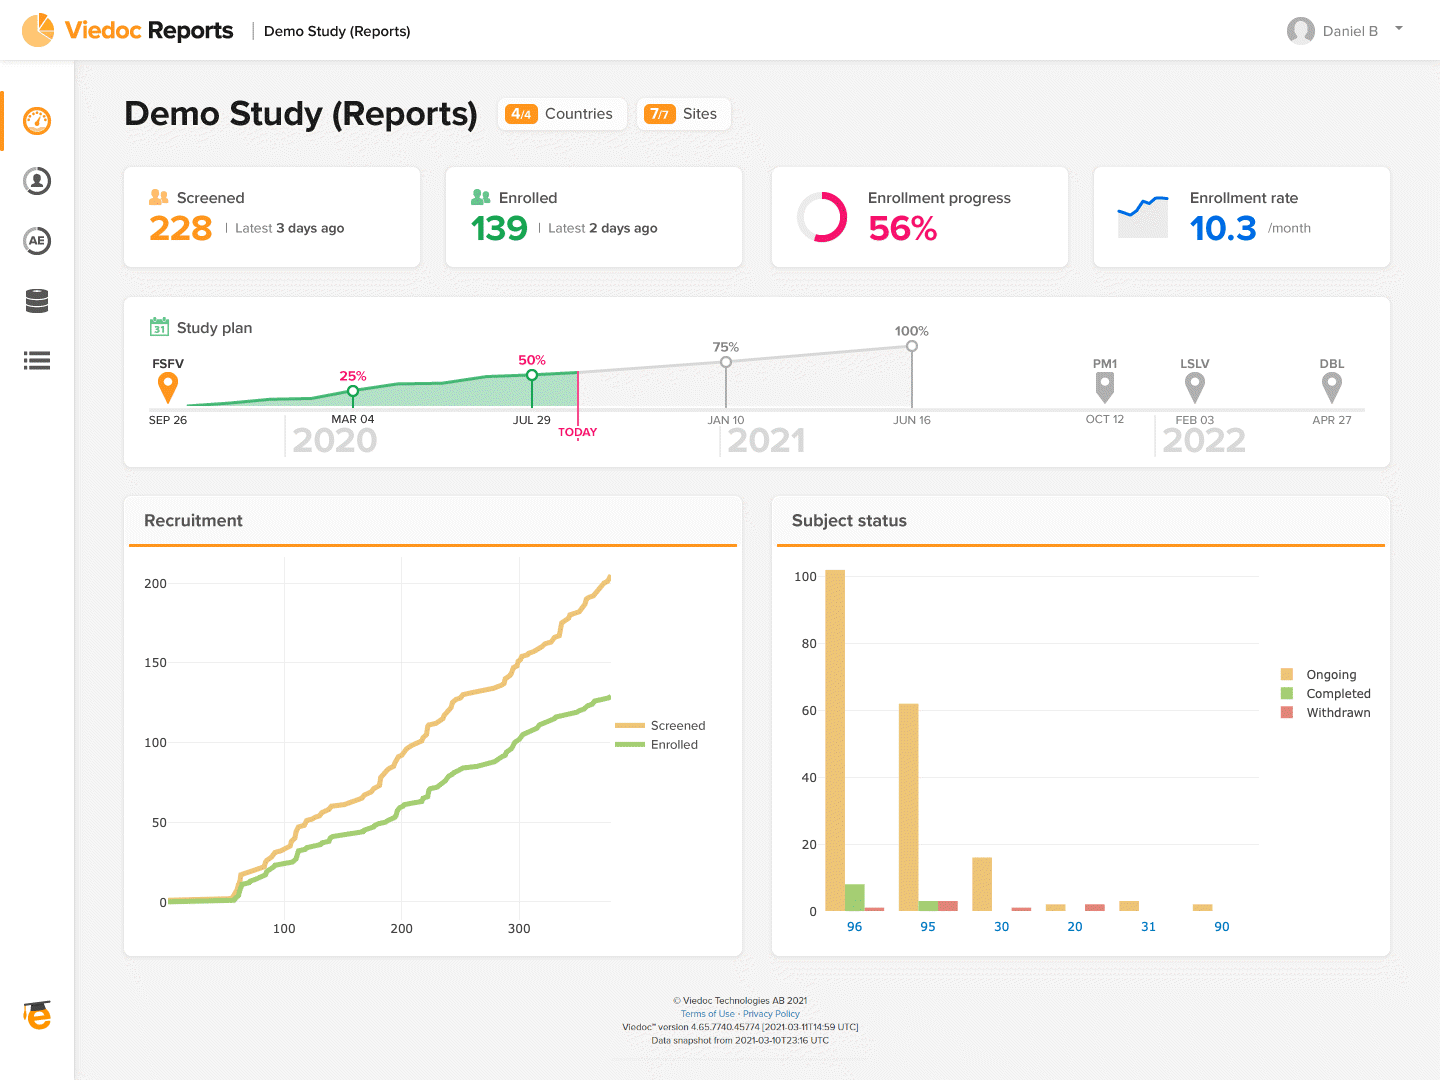Click the FSFV milestone marker on timeline
The width and height of the screenshot is (1440, 1080).
(x=168, y=386)
